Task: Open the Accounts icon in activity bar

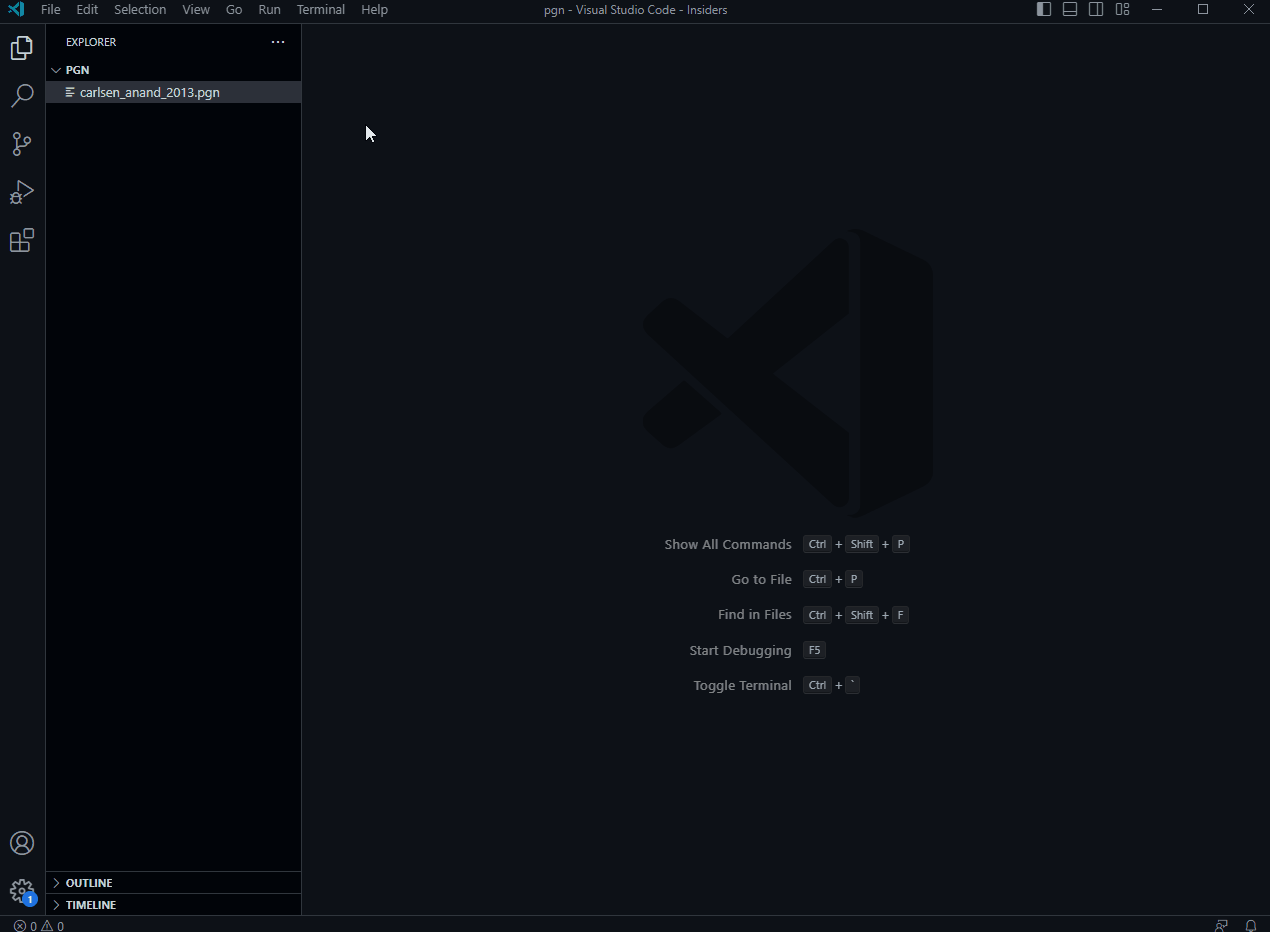Action: click(22, 843)
